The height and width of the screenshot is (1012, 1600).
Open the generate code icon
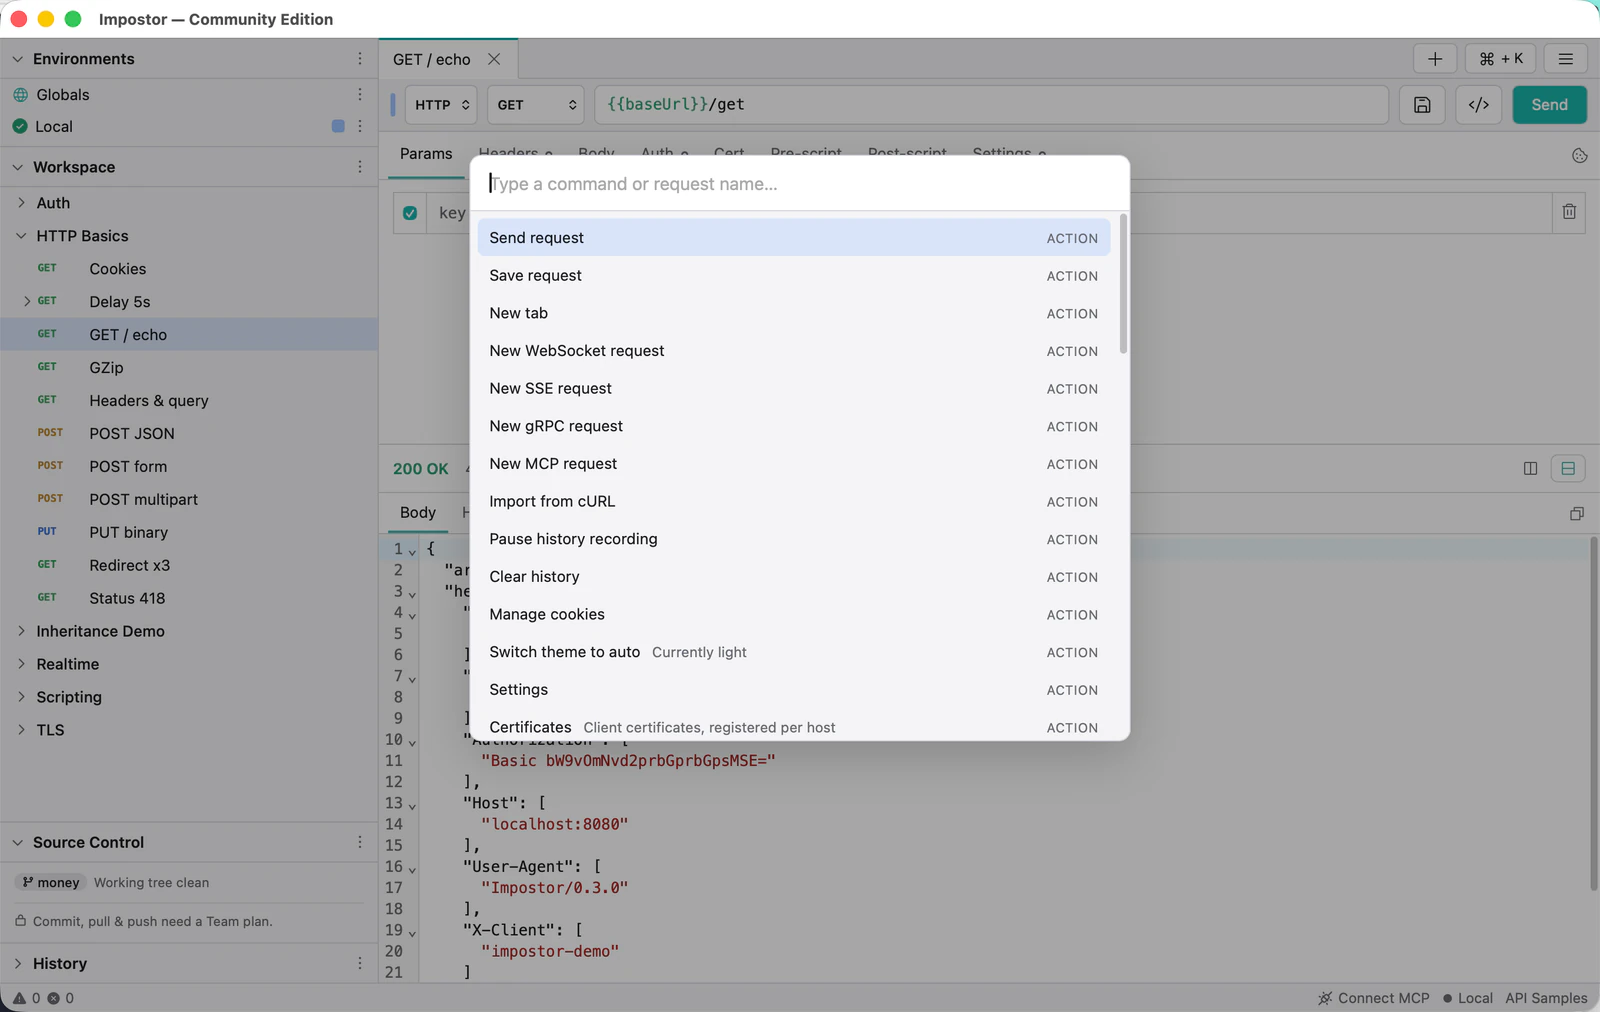(1479, 105)
